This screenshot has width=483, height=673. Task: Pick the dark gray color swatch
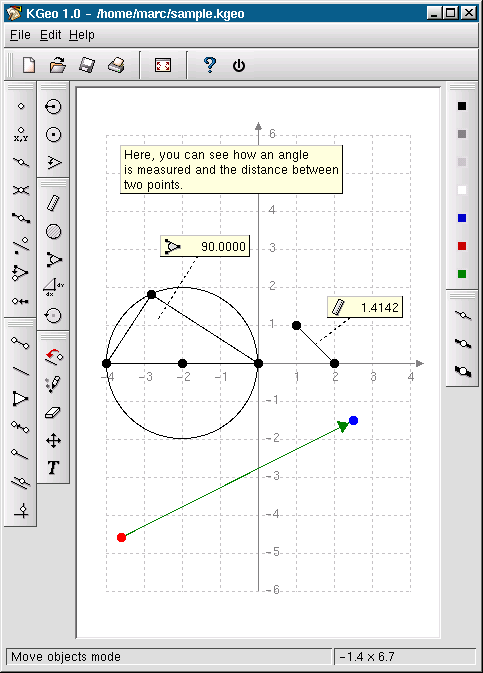coord(462,134)
